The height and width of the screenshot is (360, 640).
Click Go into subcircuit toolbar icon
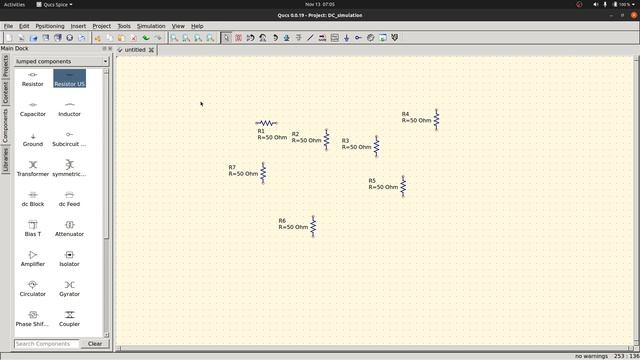(287, 38)
